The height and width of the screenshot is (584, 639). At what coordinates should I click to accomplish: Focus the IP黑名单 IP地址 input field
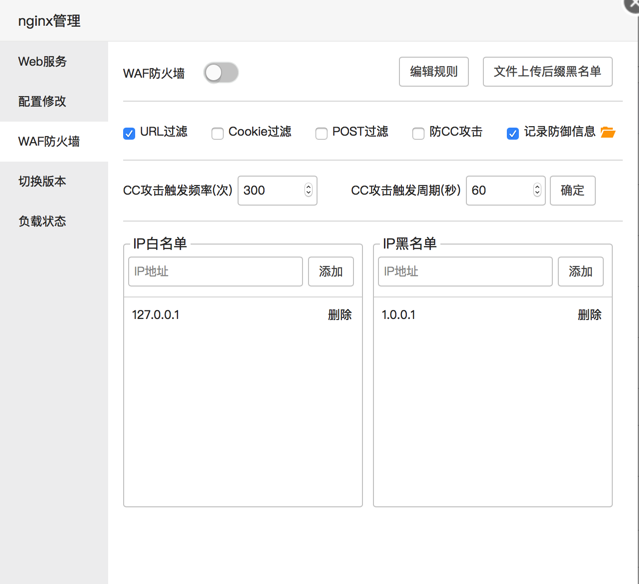(465, 271)
